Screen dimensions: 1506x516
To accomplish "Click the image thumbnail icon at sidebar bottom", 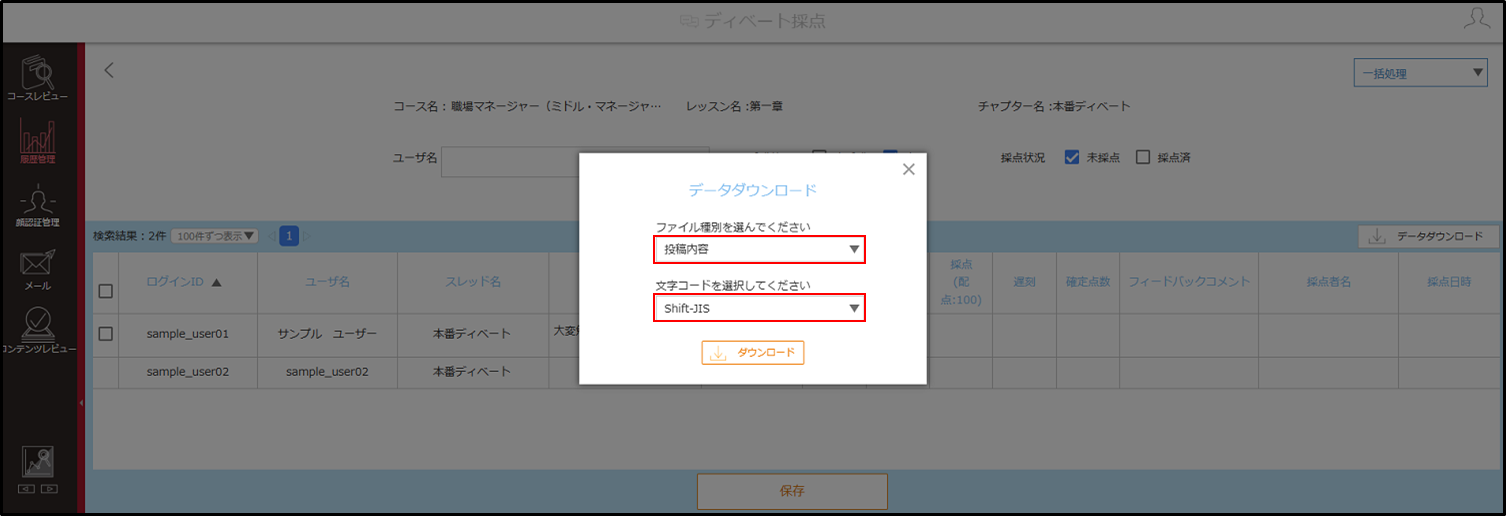I will (38, 462).
